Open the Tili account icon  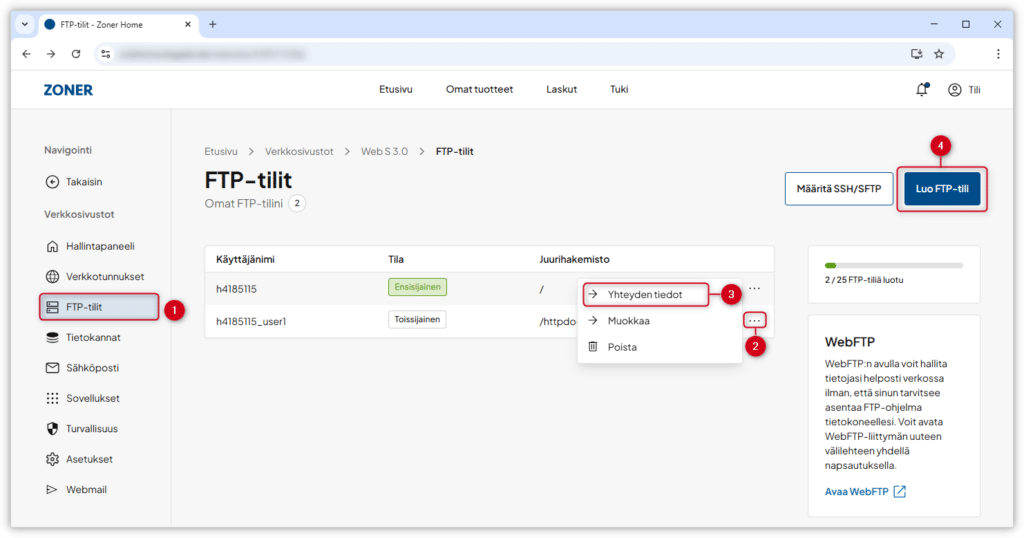(x=955, y=90)
